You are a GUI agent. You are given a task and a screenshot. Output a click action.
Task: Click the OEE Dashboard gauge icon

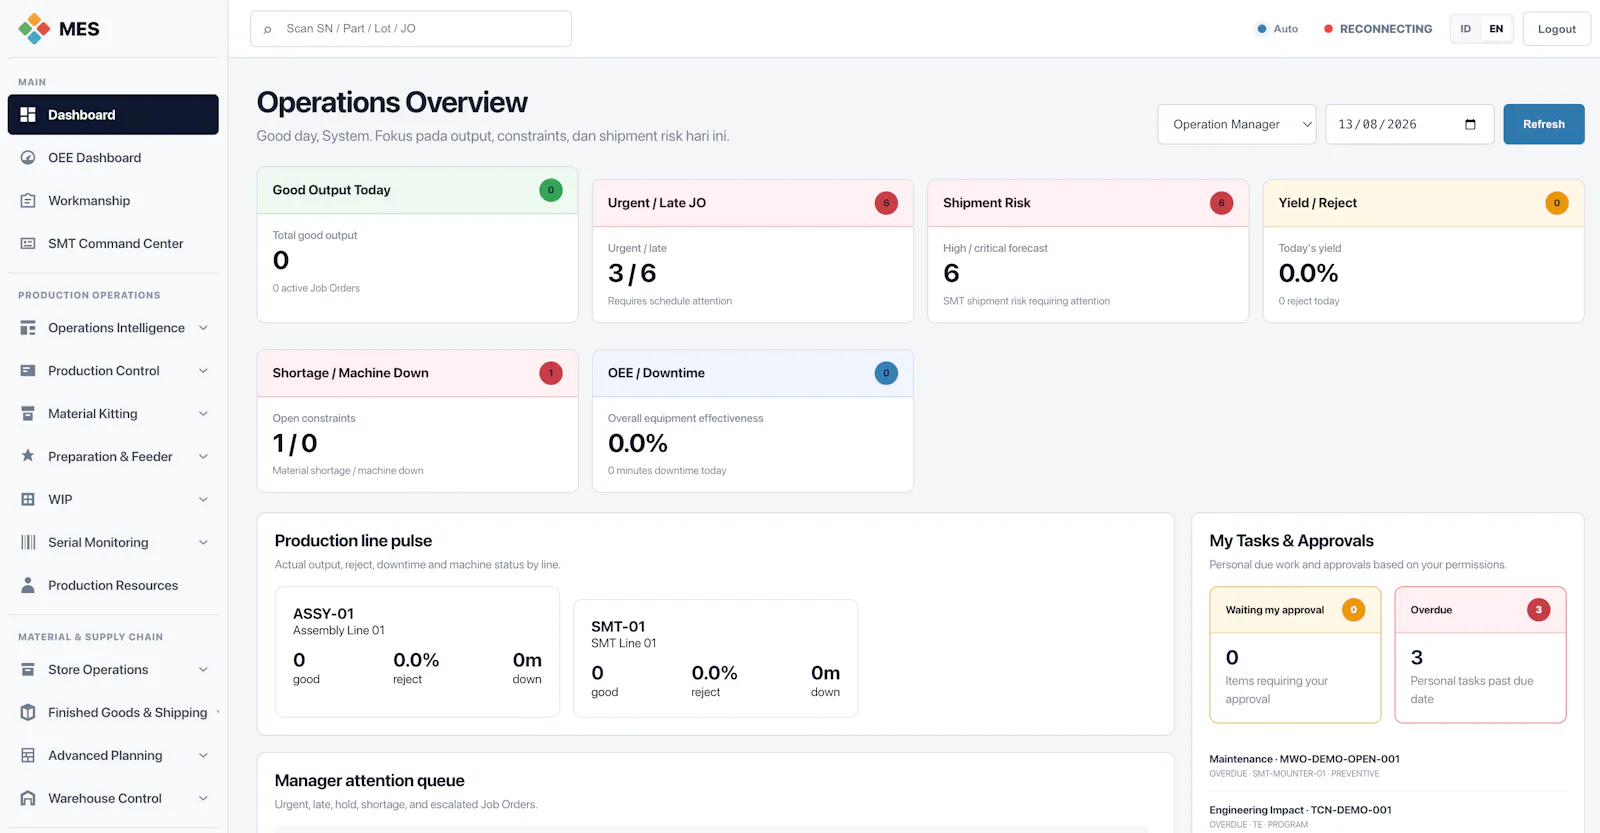point(28,158)
